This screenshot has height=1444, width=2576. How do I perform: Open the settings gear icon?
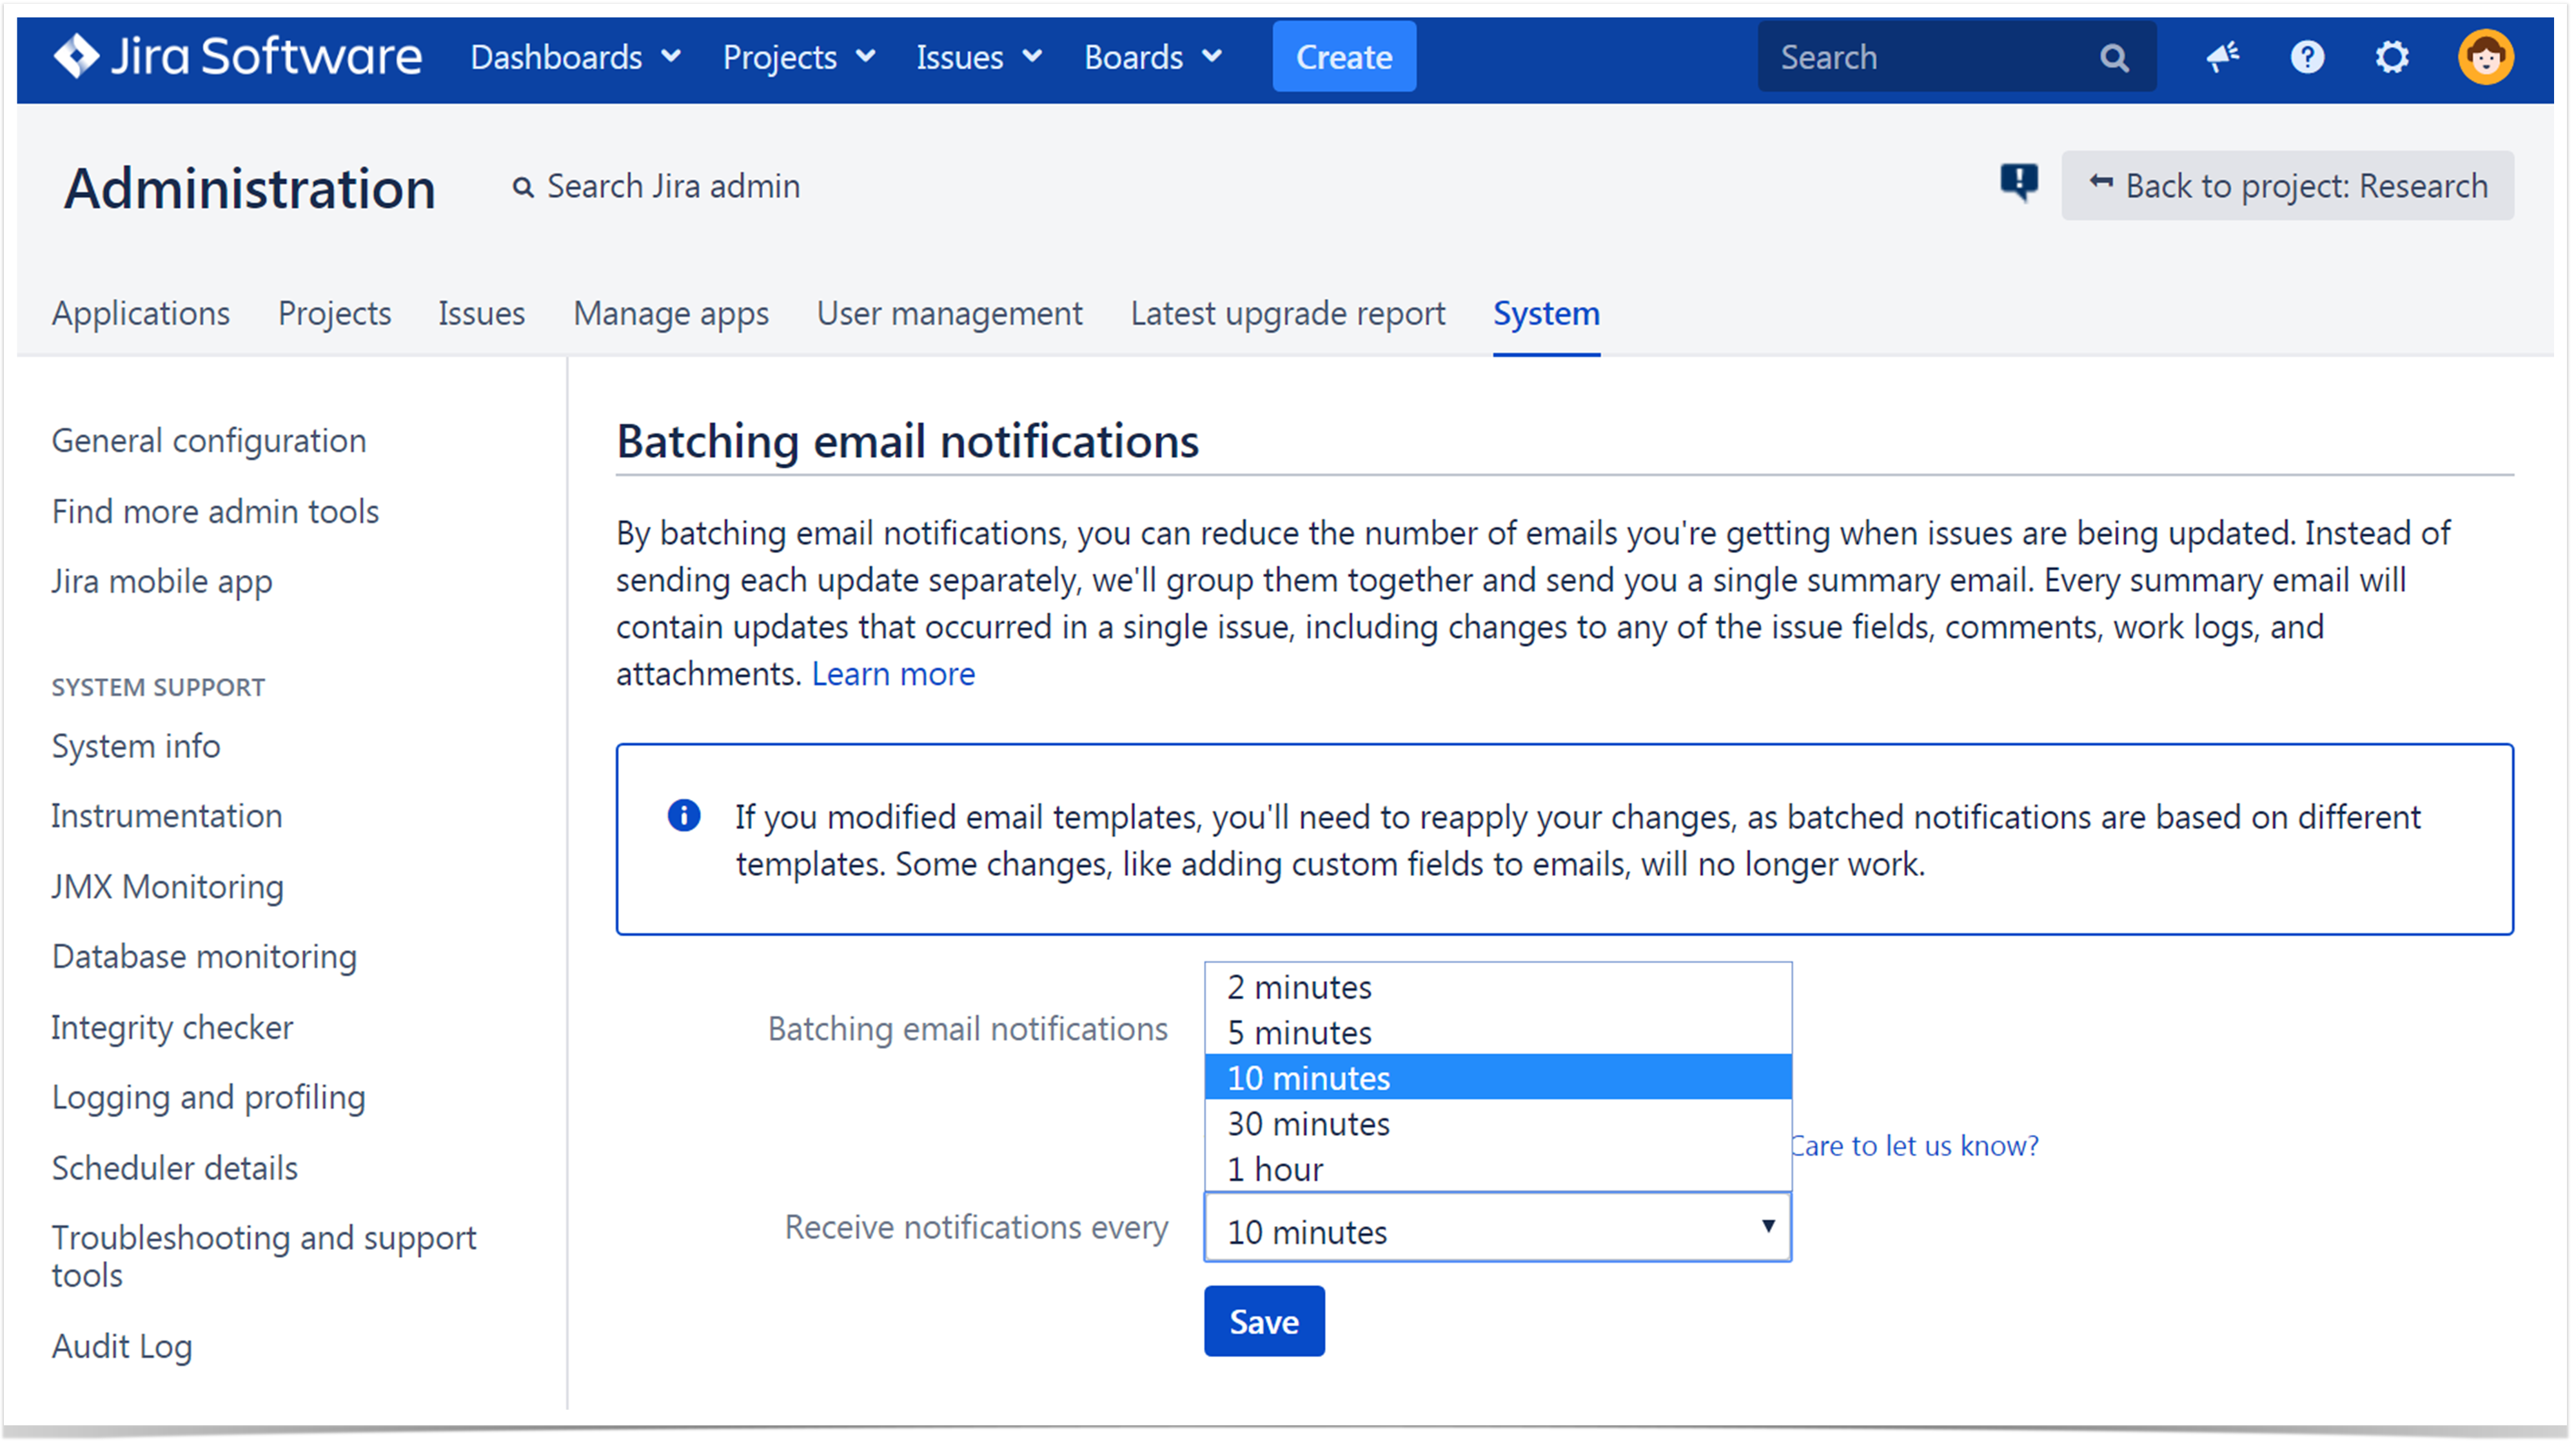click(x=2392, y=57)
